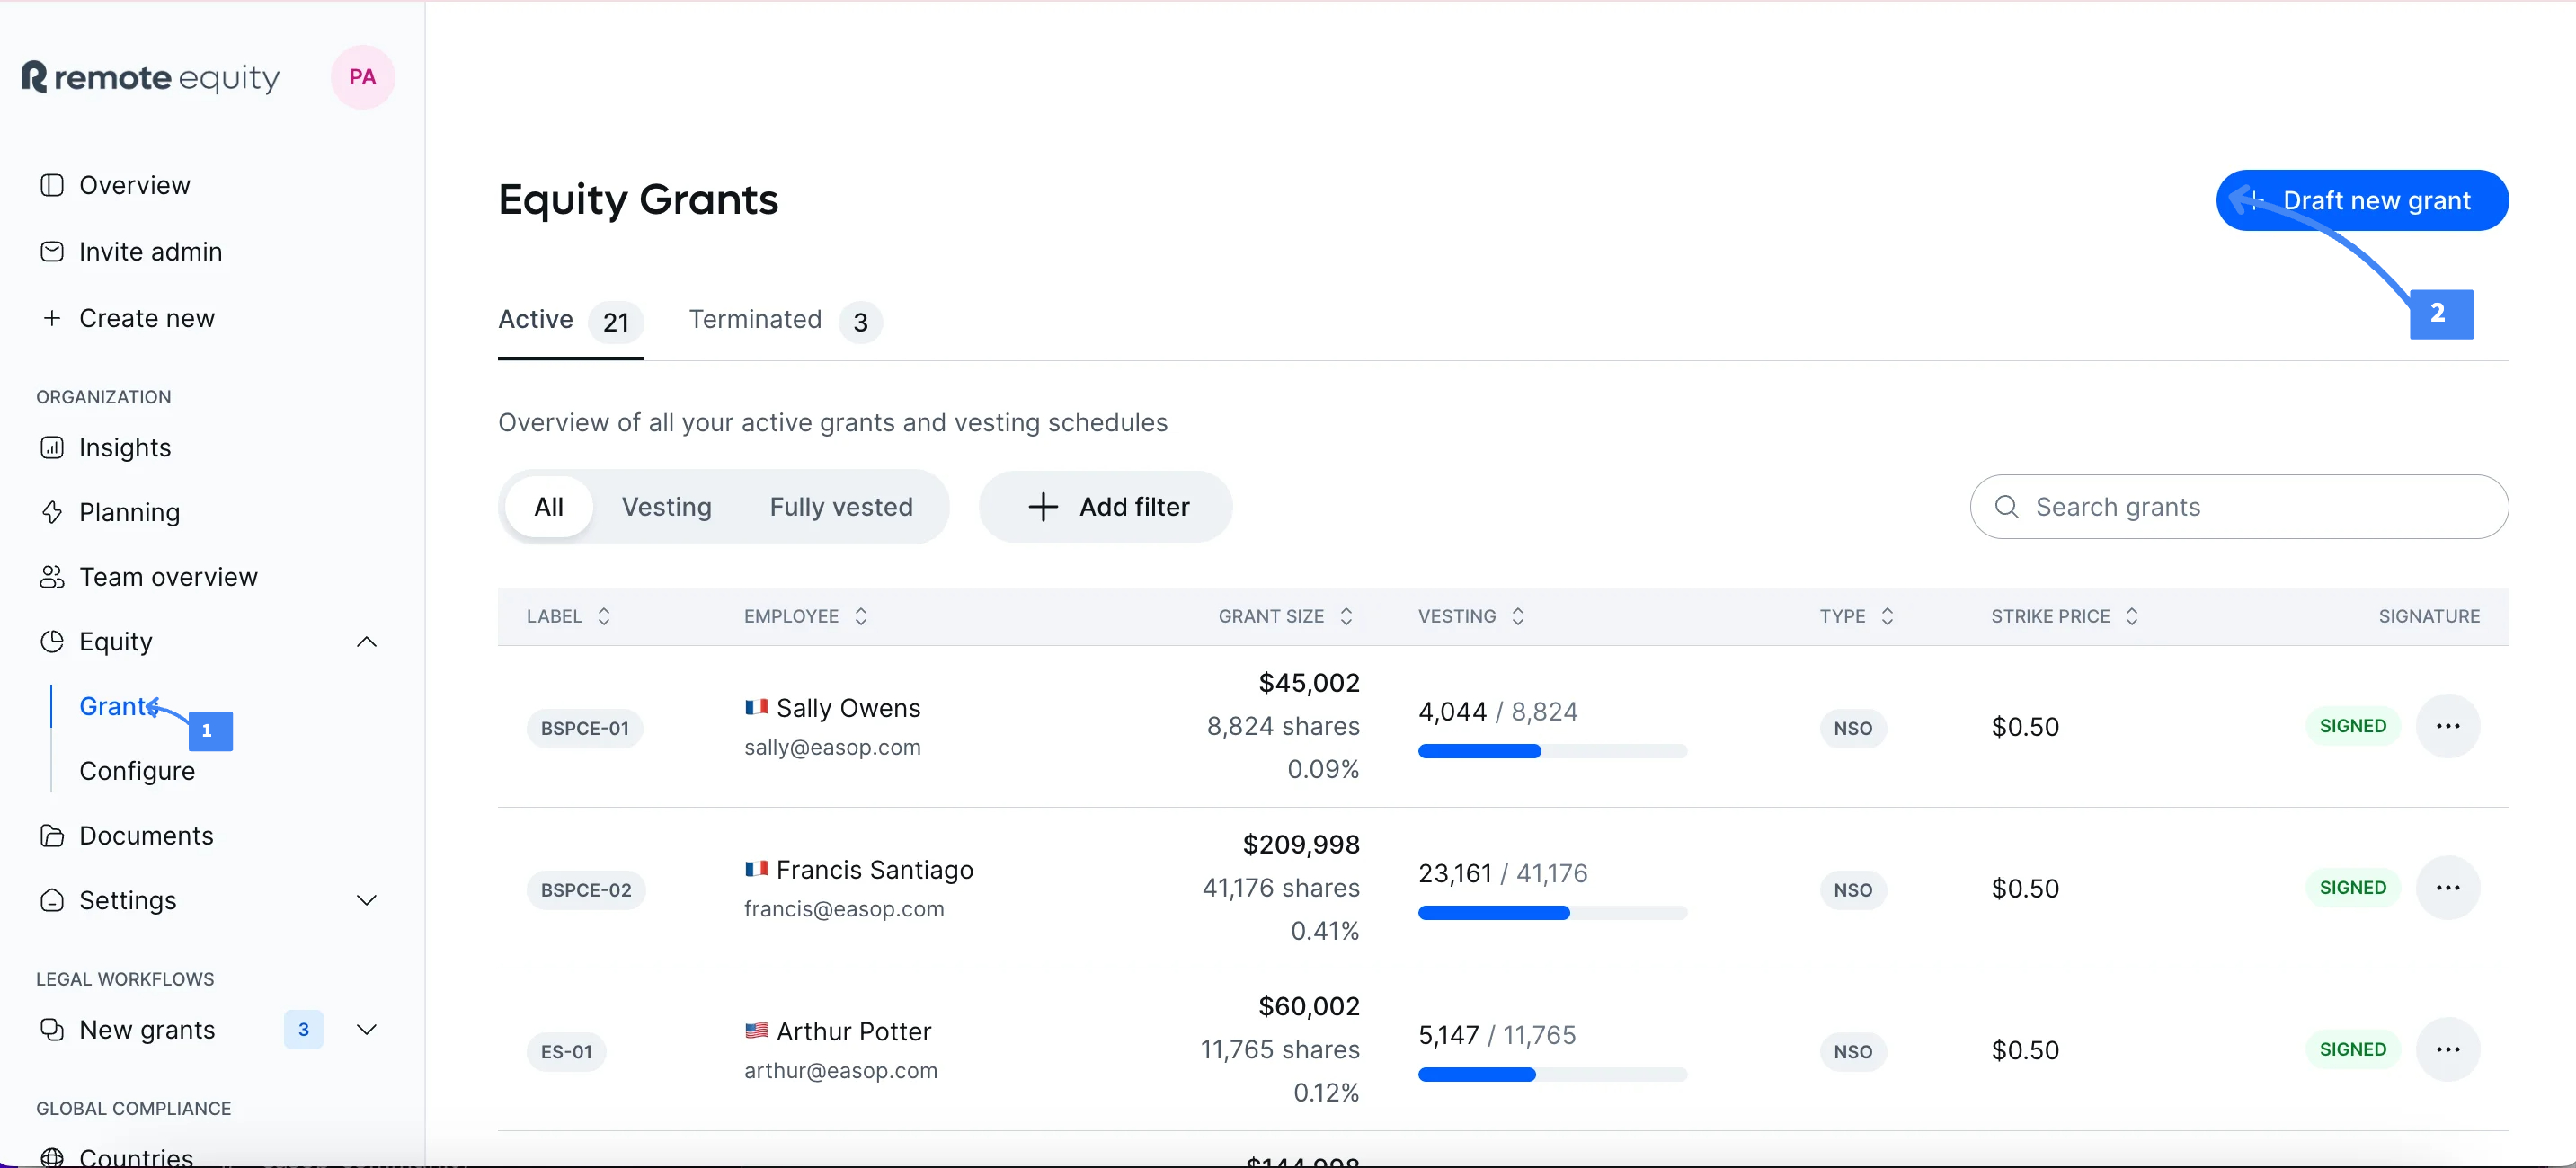Expand the New grants chevron

click(x=367, y=1030)
